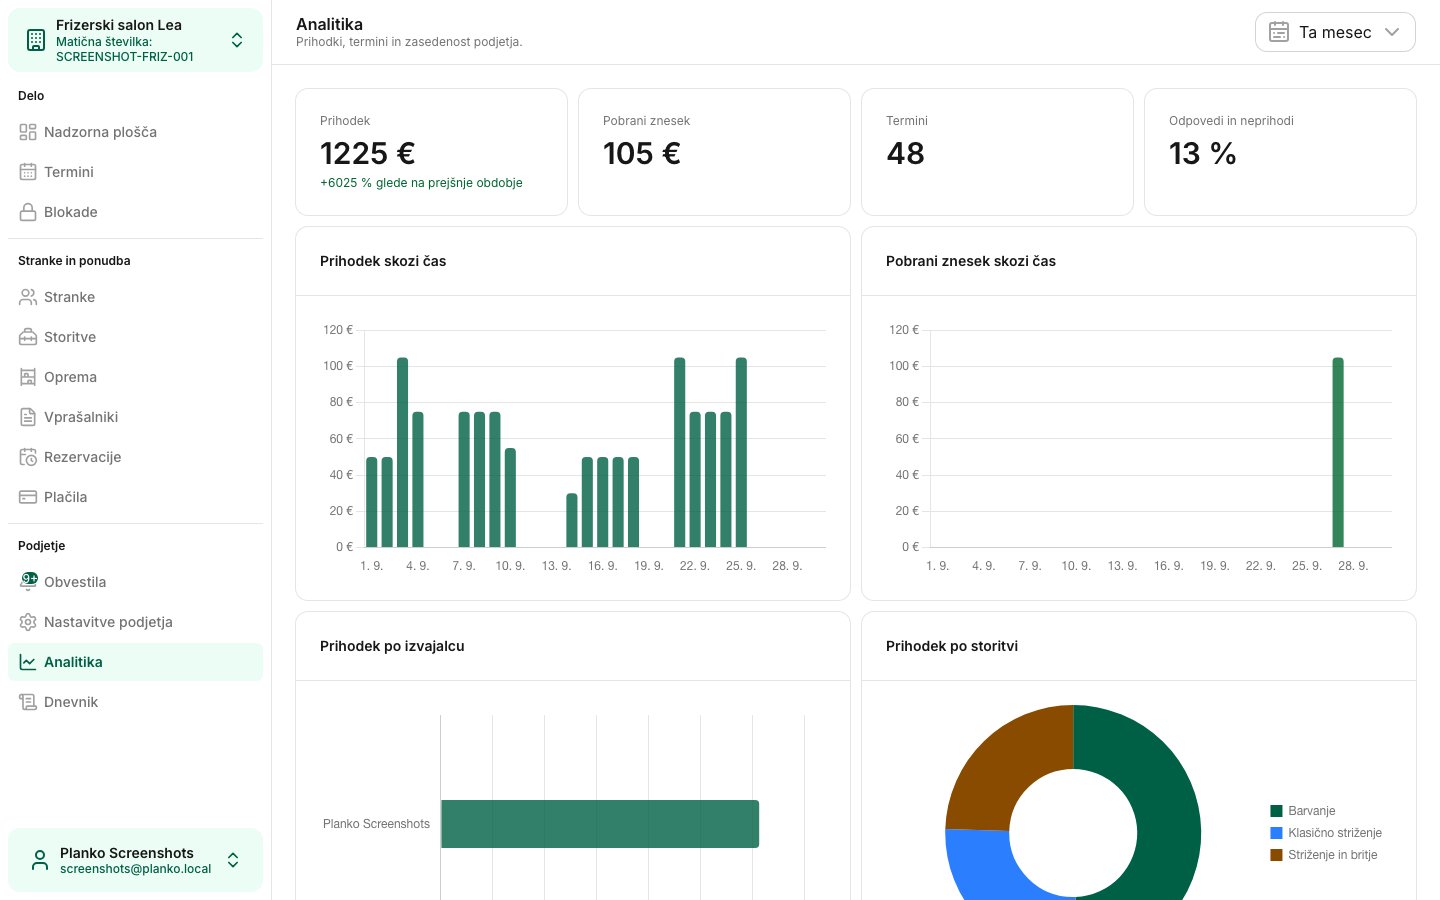Click the Dnevnik log icon
This screenshot has height=900, width=1440.
coord(28,702)
